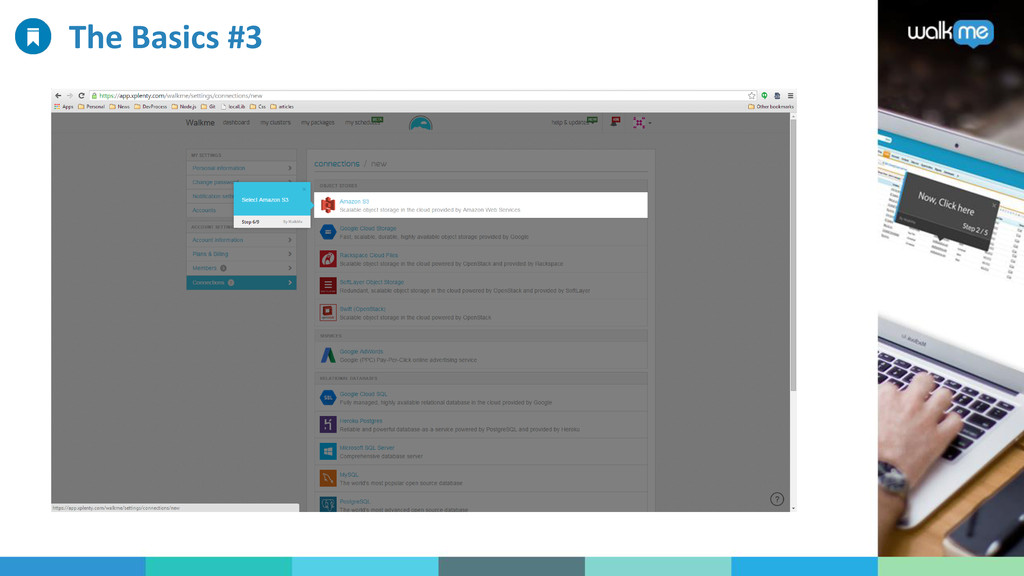Screen dimensions: 1024x576
Task: Select Heroku Postgres link
Action: tap(360, 421)
